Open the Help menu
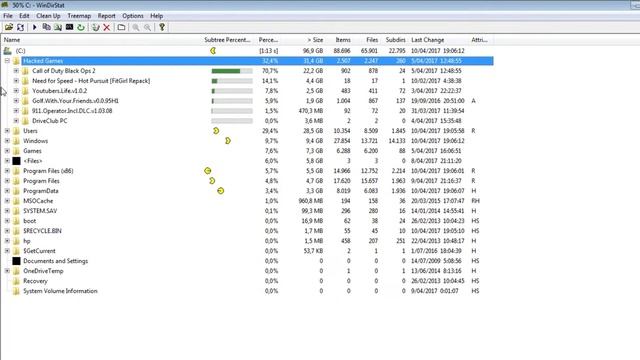The height and width of the screenshot is (360, 640). pyautogui.click(x=156, y=16)
